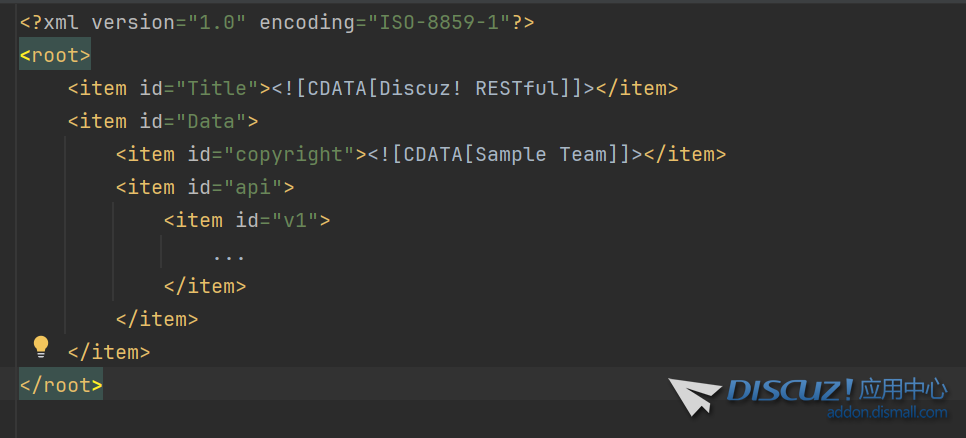
Task: Click the DISCUZ! 应用中心 watermark text
Action: (837, 390)
